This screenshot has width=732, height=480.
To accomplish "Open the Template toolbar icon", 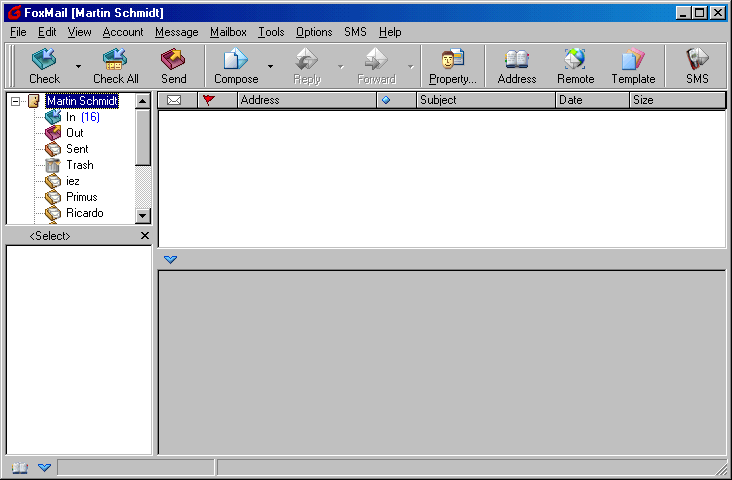I will click(x=633, y=59).
